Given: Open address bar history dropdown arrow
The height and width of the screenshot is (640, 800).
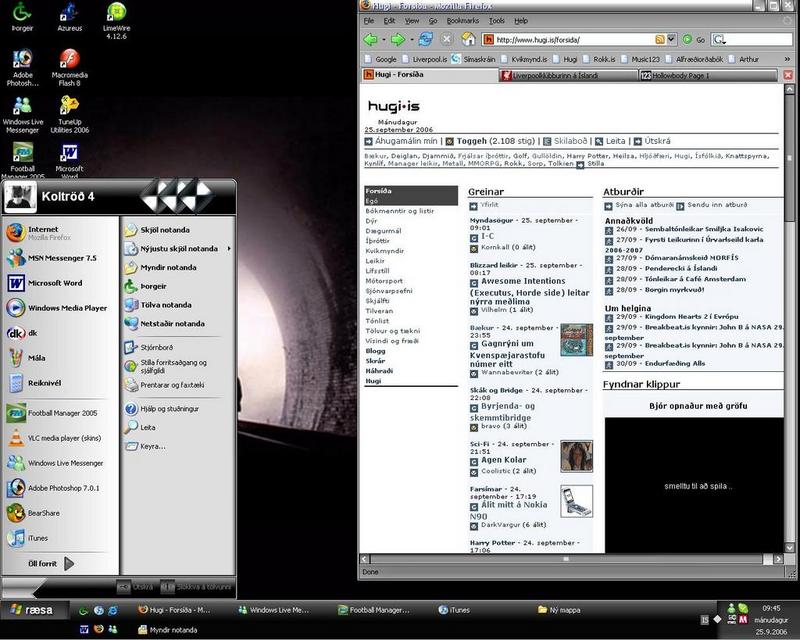Looking at the screenshot, I should [671, 39].
